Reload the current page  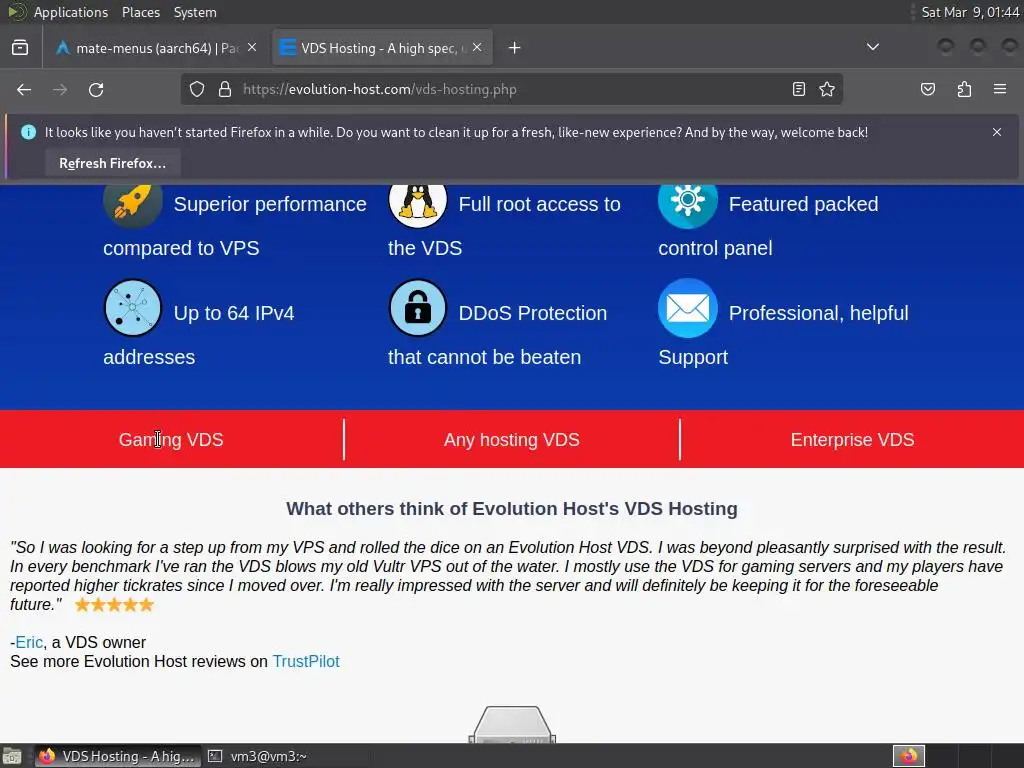pos(96,89)
